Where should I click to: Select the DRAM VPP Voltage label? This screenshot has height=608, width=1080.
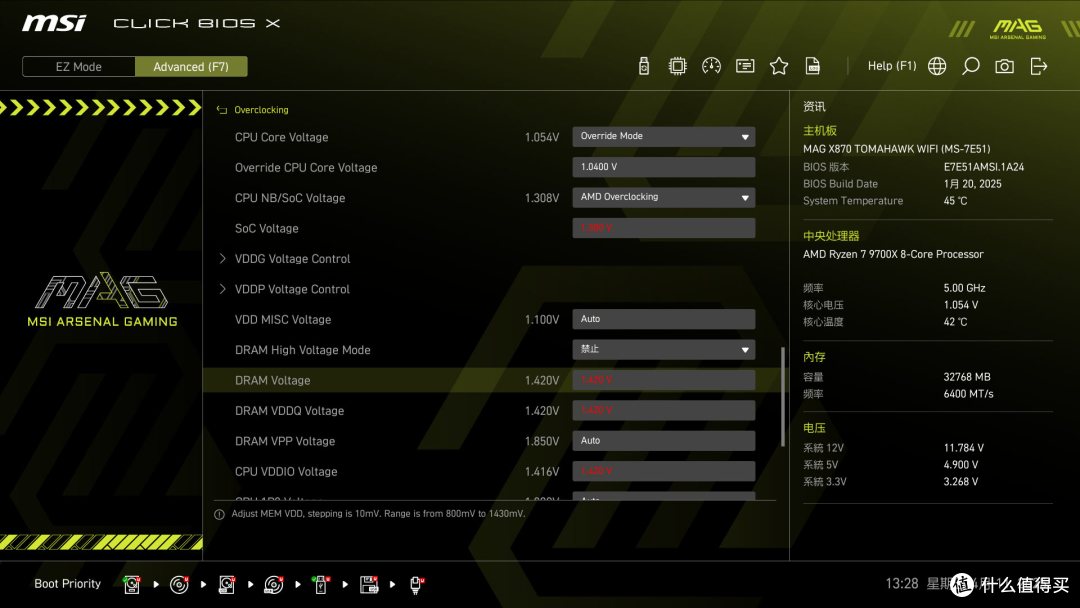click(x=284, y=441)
